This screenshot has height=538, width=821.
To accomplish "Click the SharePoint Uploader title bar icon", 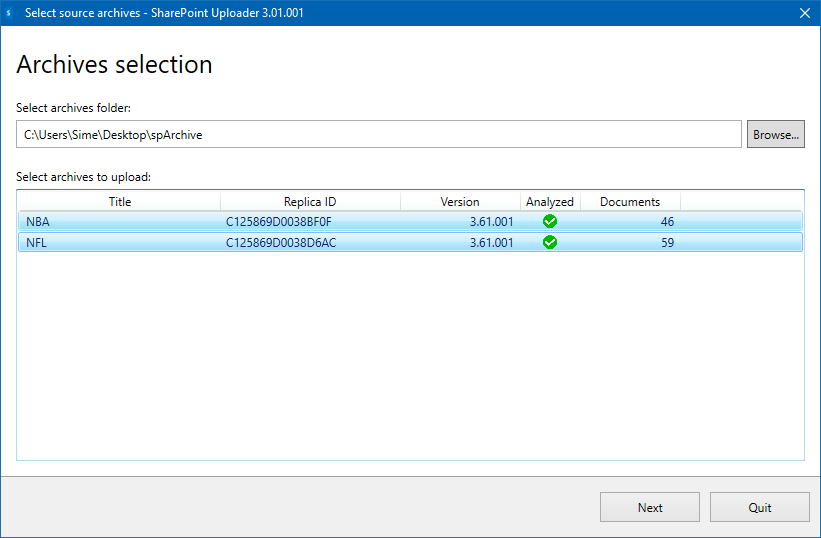I will coord(10,13).
